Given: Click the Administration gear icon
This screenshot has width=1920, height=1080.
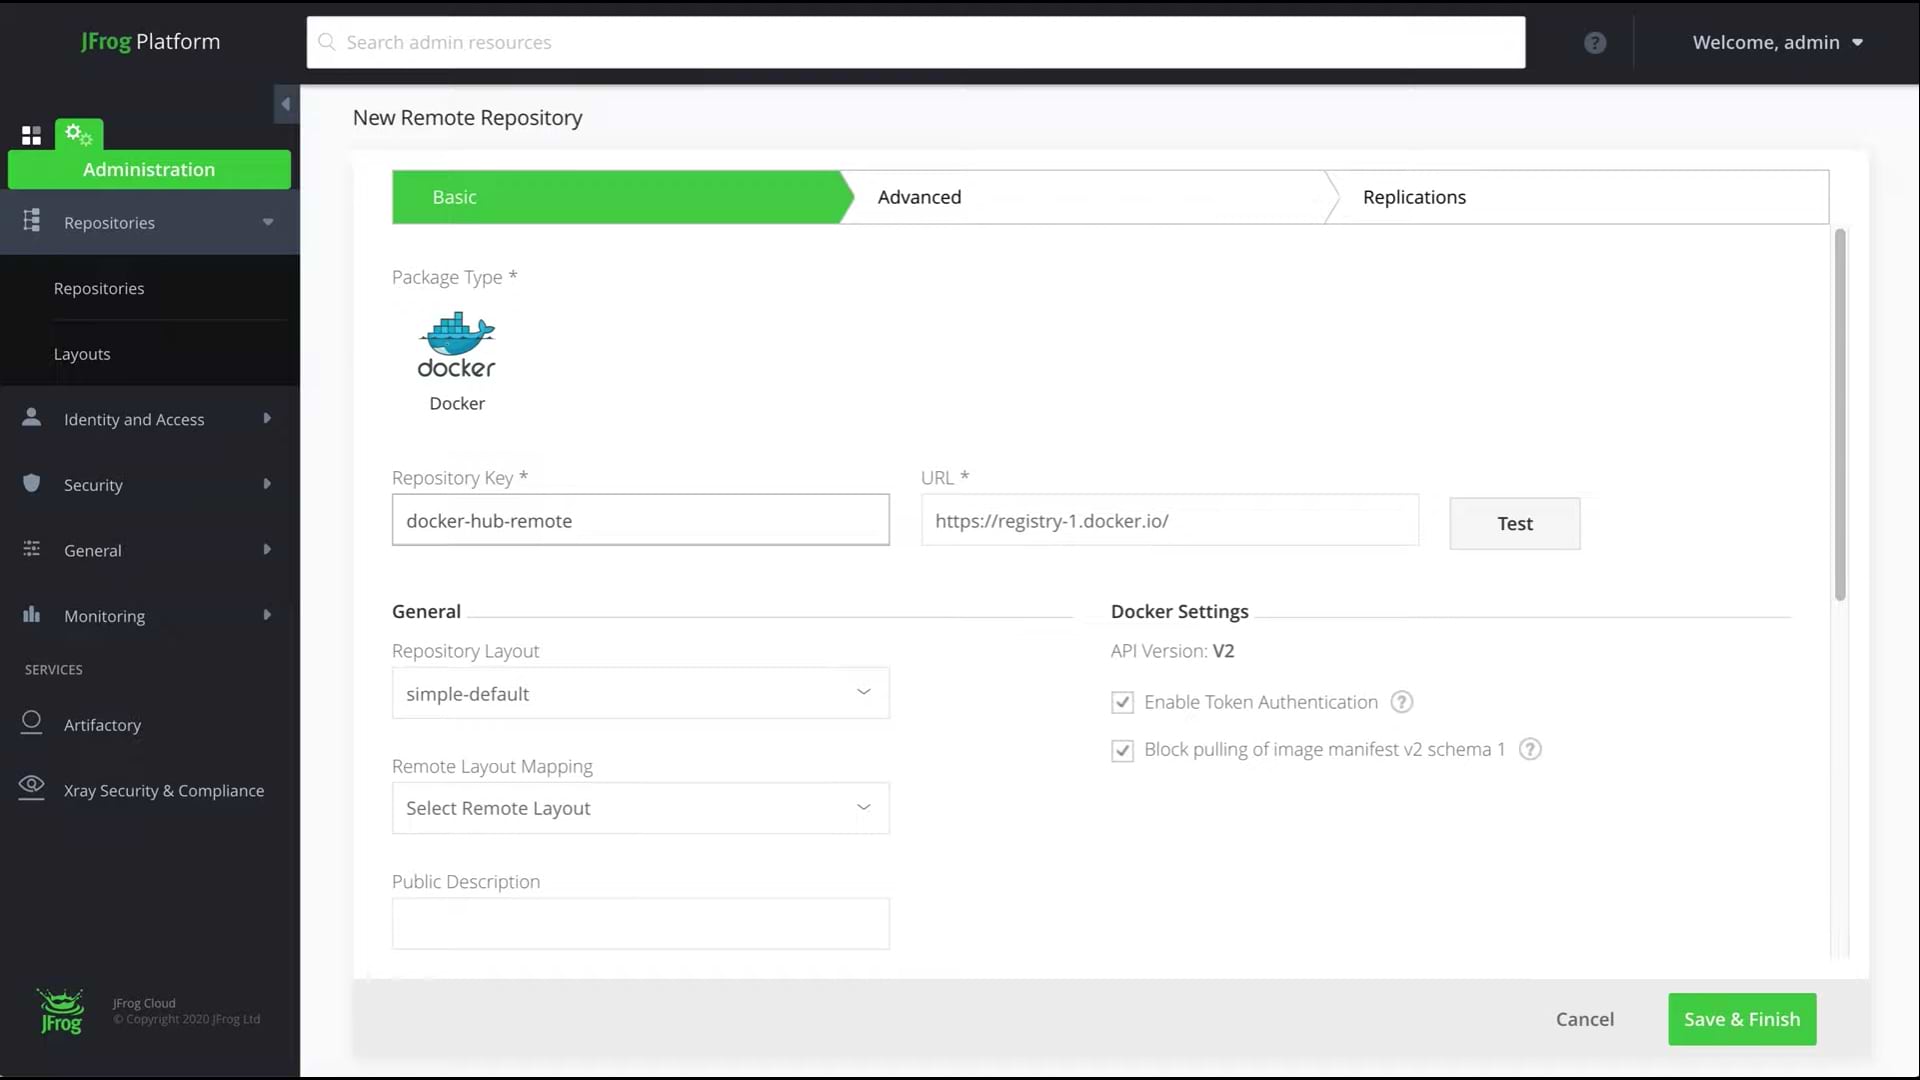Looking at the screenshot, I should [x=76, y=133].
